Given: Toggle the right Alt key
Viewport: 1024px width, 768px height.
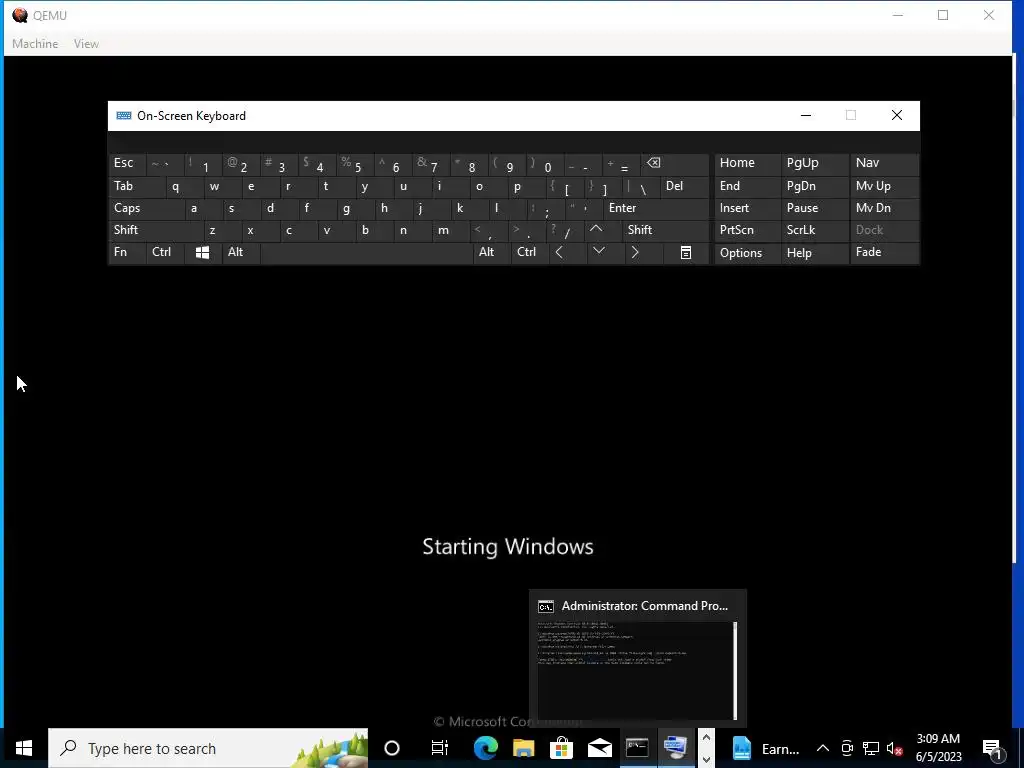Looking at the screenshot, I should click(492, 253).
